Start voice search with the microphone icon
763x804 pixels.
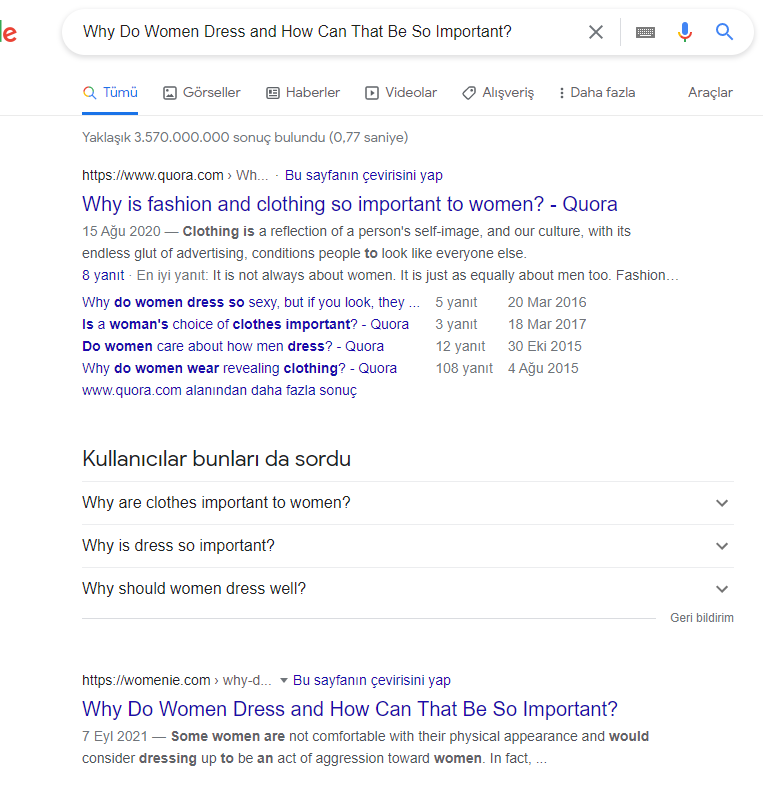tap(685, 32)
